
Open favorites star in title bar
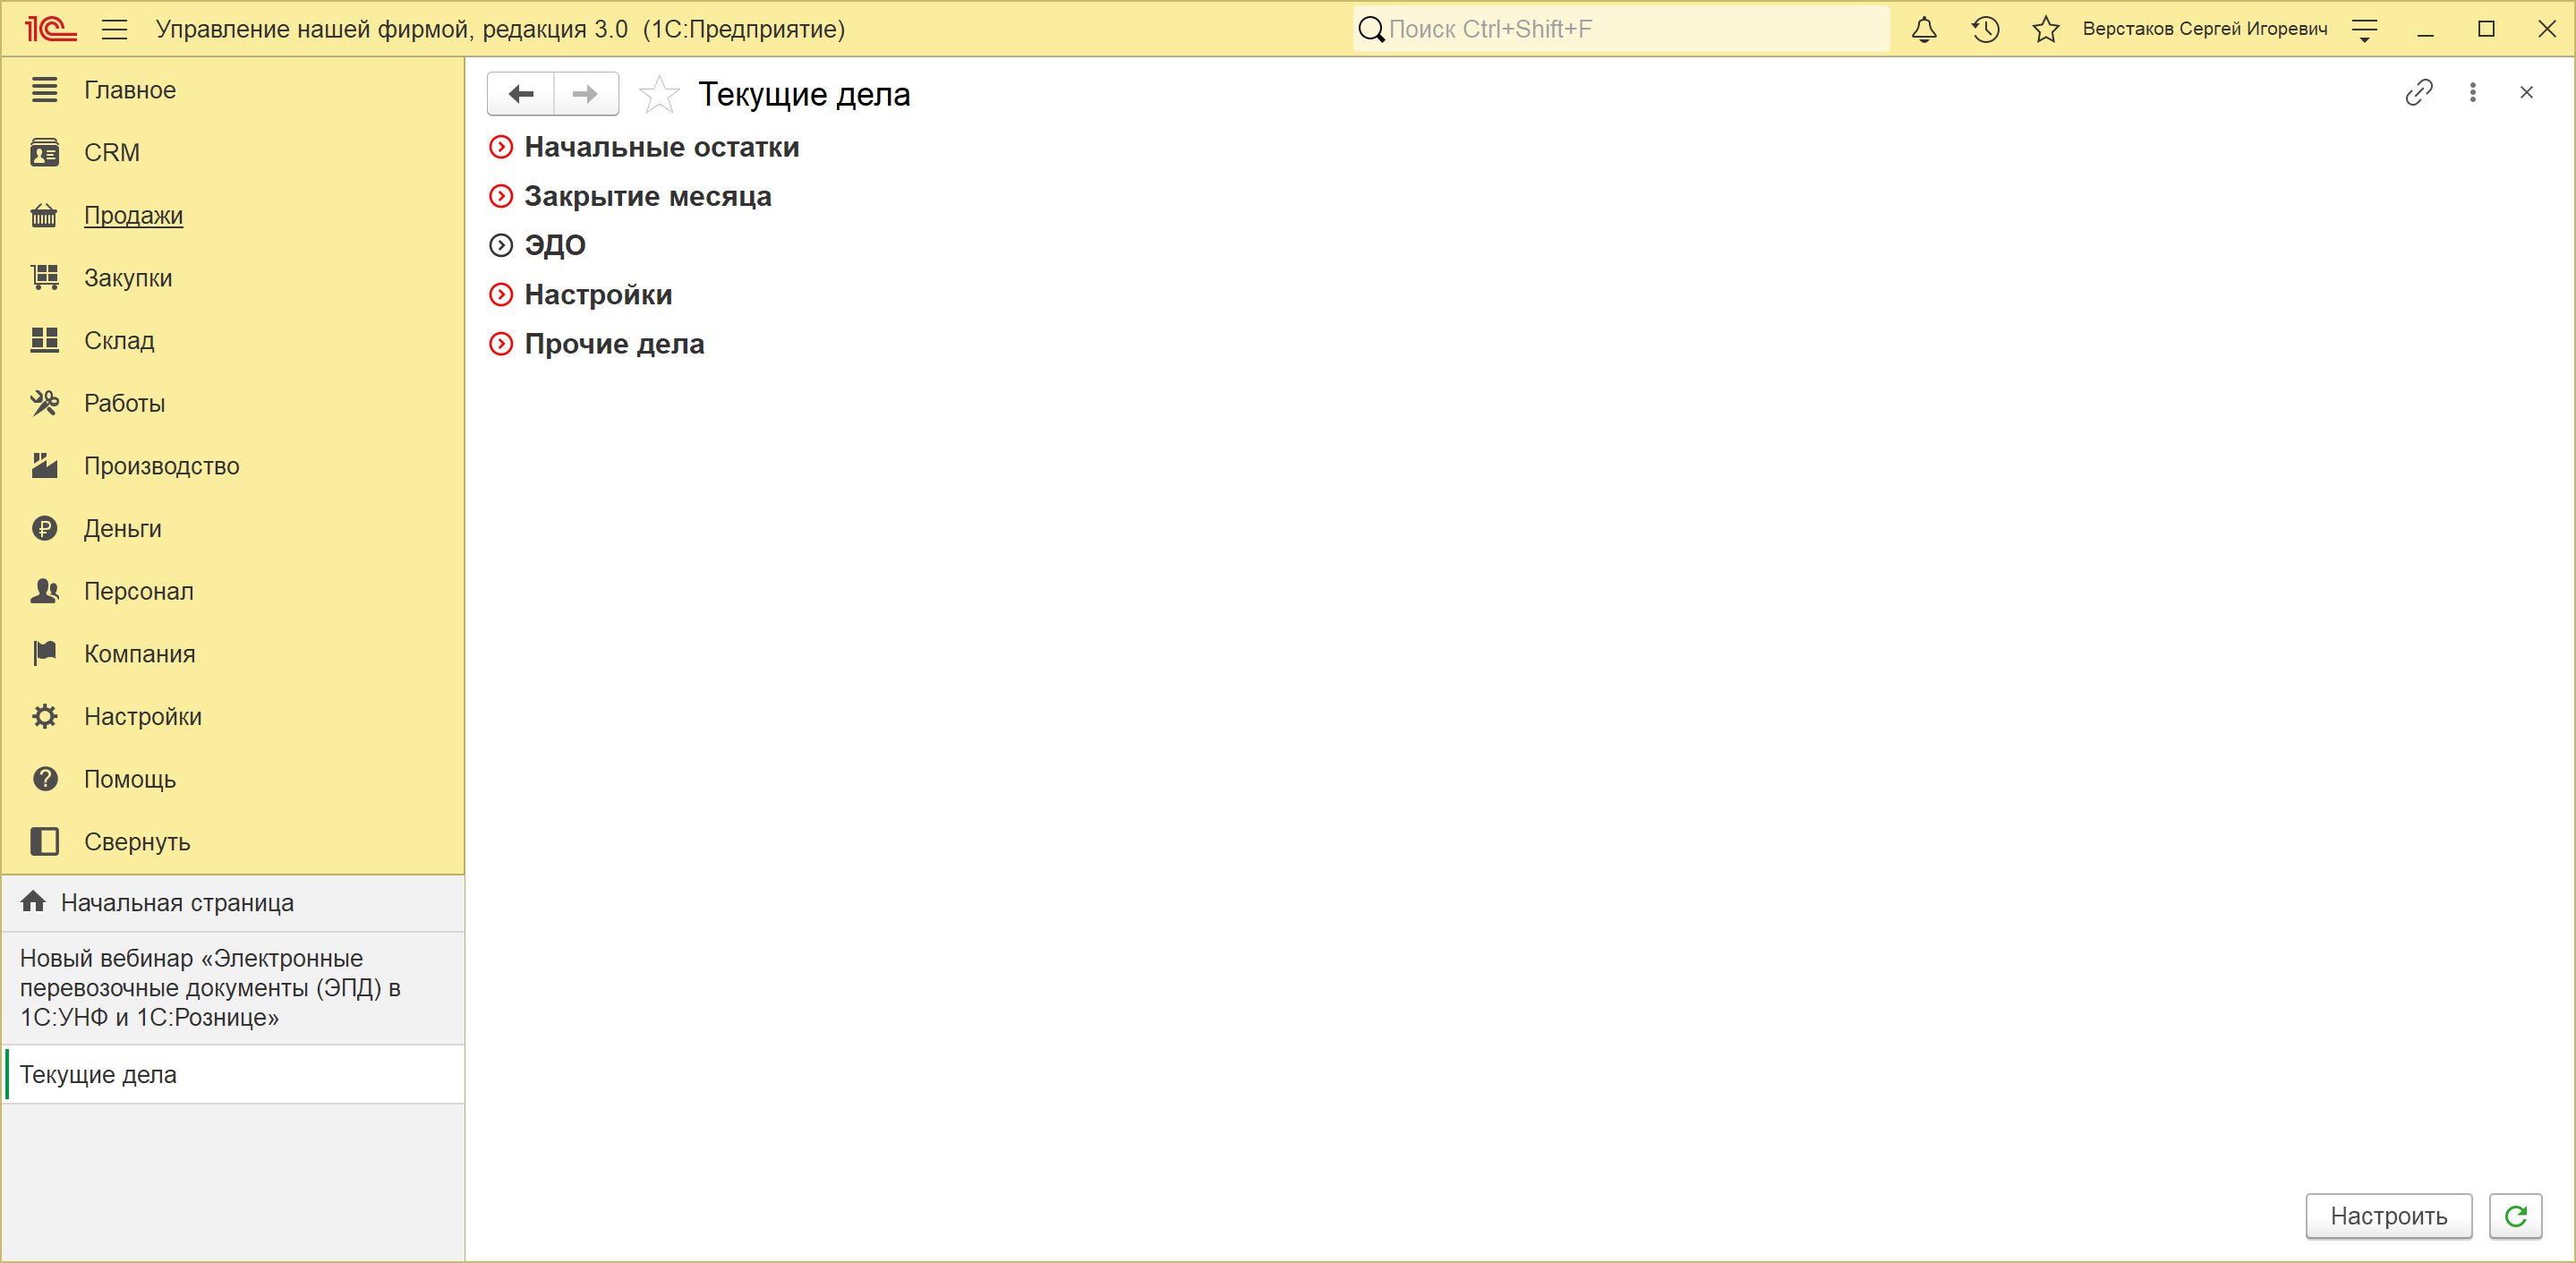2046,29
